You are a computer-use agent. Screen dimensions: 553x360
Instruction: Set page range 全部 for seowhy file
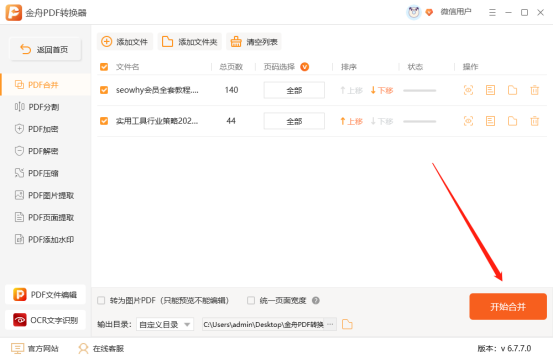click(x=294, y=90)
